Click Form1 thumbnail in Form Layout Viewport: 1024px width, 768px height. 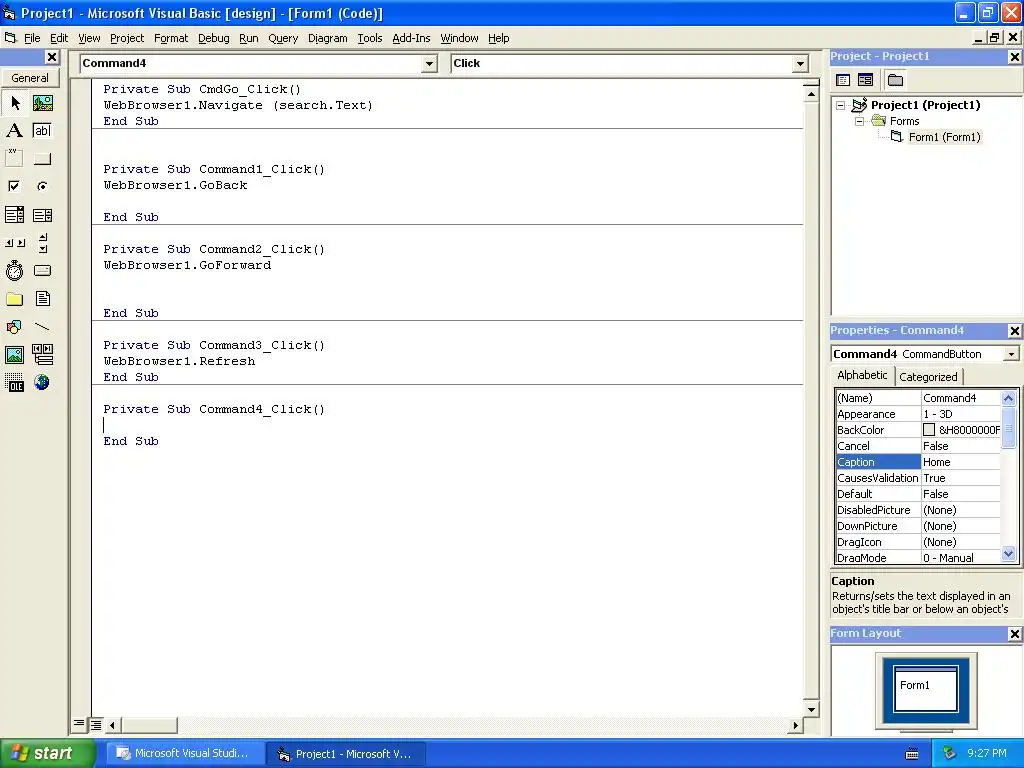tap(925, 688)
